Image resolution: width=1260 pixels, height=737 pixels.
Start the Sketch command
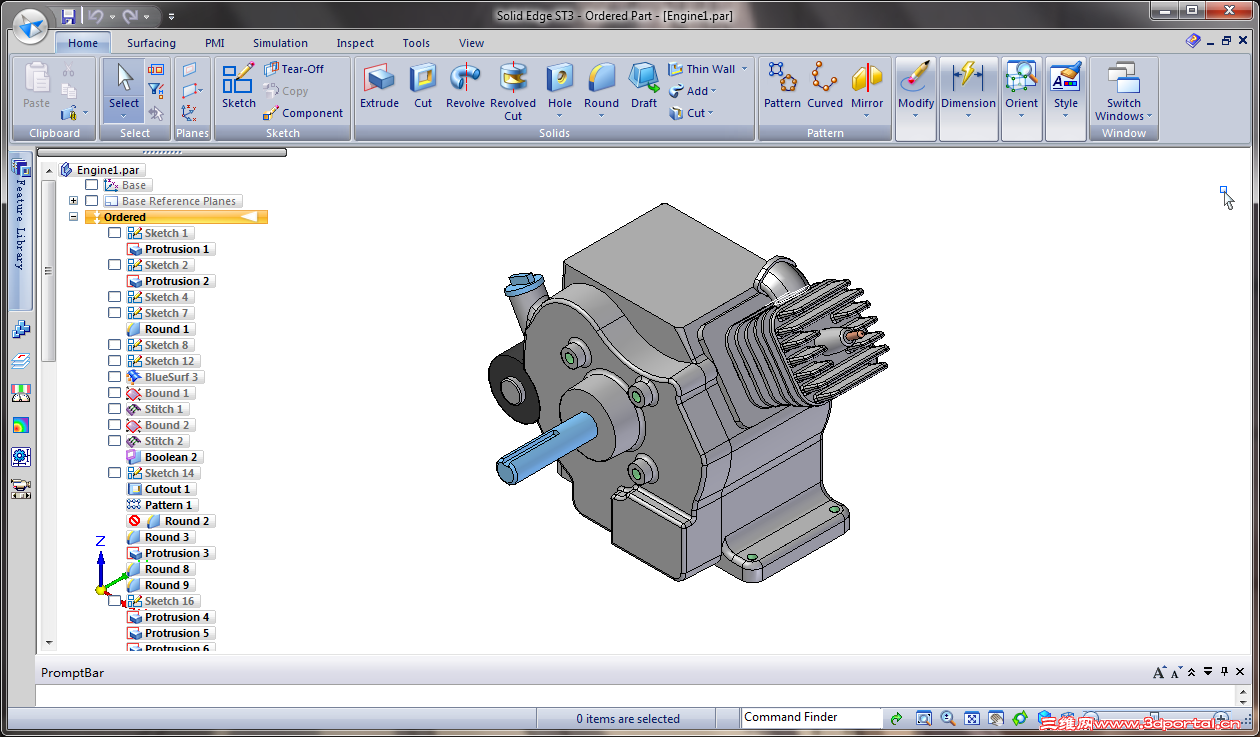239,87
